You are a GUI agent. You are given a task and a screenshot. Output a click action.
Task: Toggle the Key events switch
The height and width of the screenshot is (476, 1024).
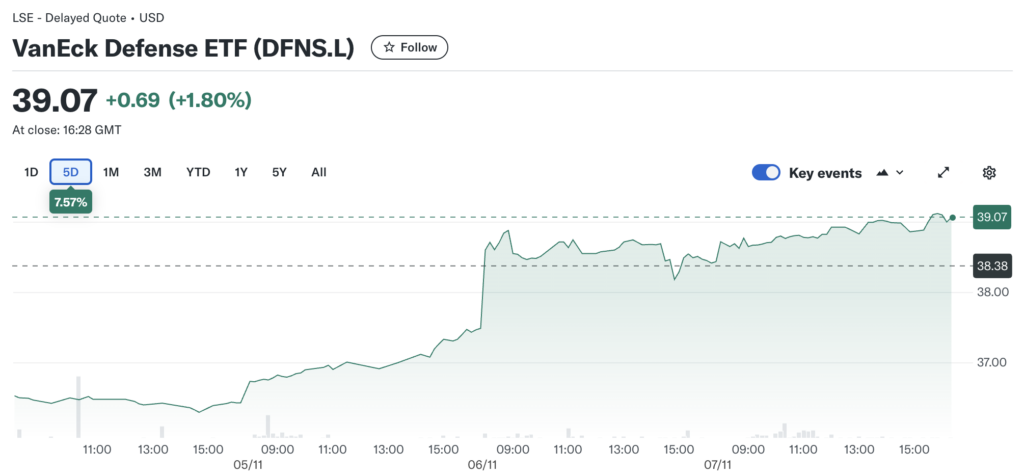coord(766,173)
